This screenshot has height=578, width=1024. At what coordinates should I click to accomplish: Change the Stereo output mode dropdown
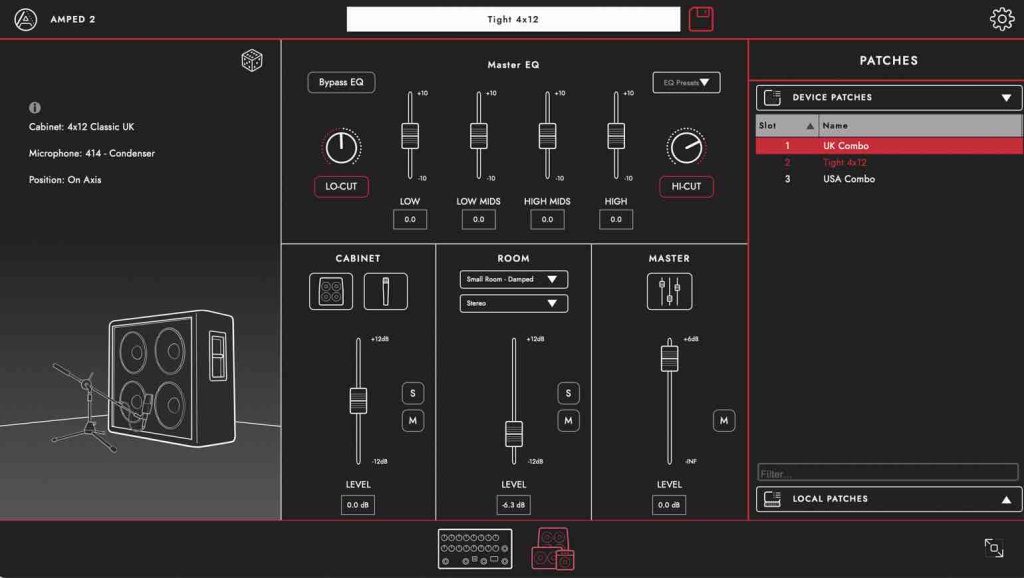click(x=513, y=303)
